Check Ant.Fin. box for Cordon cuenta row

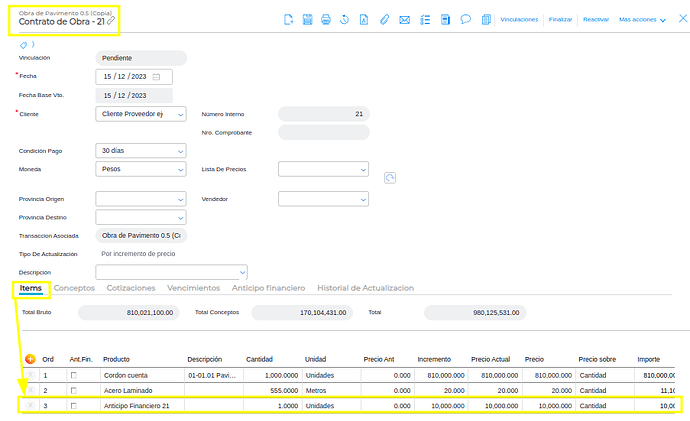[74, 375]
